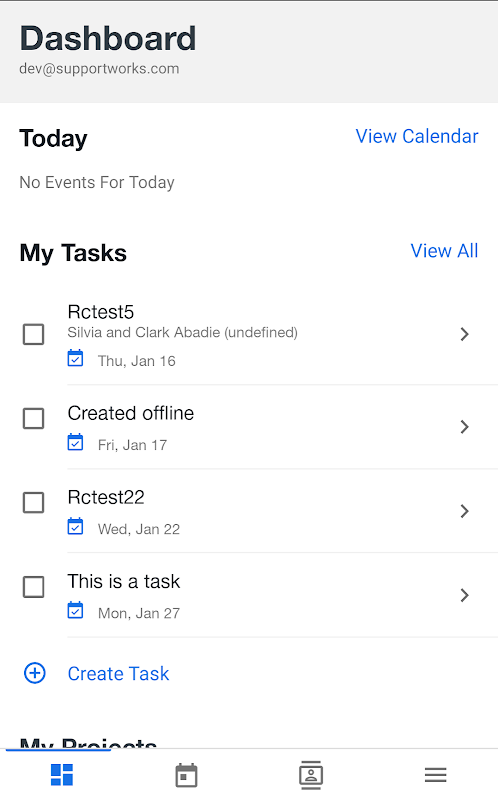Complete the This is a task checkbox
The width and height of the screenshot is (498, 800).
(x=34, y=587)
